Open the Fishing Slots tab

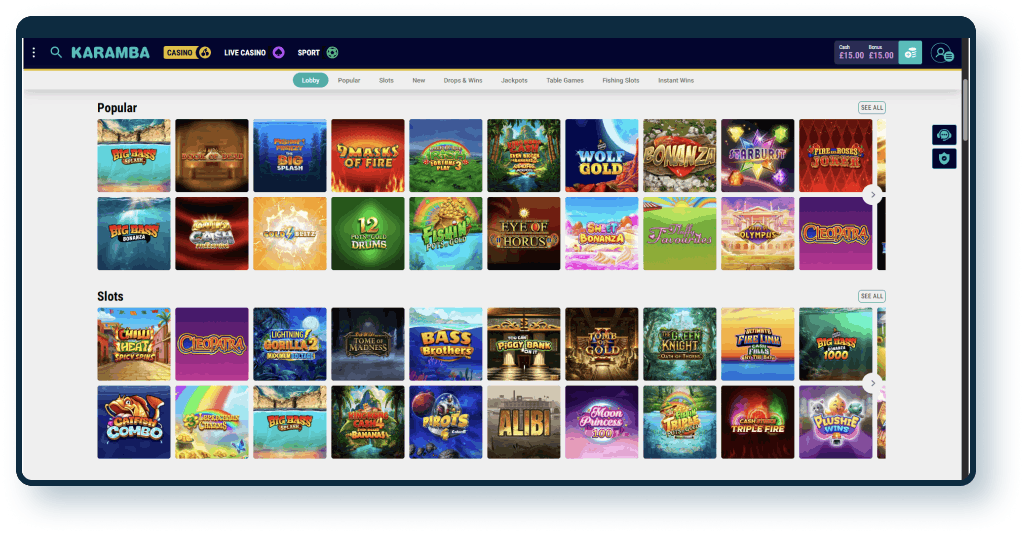pyautogui.click(x=620, y=80)
